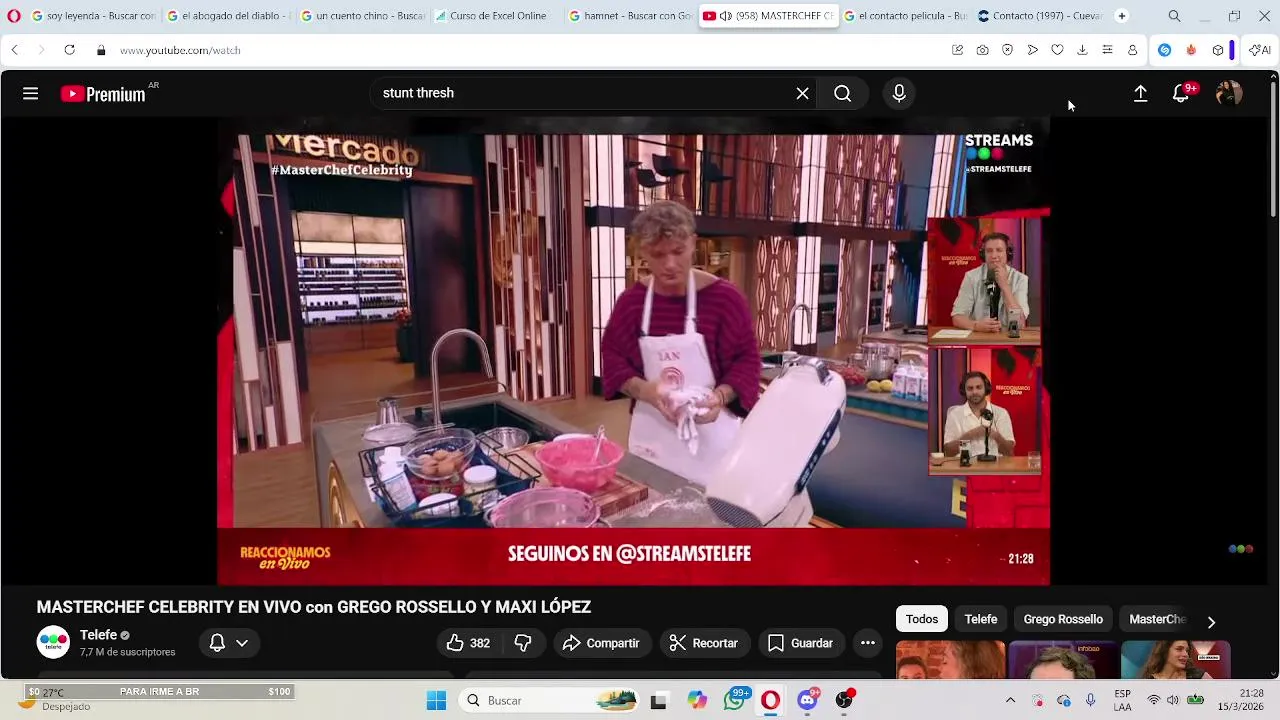This screenshot has height=720, width=1280.
Task: Select the Grego Rossello filter chip
Action: 1063,619
